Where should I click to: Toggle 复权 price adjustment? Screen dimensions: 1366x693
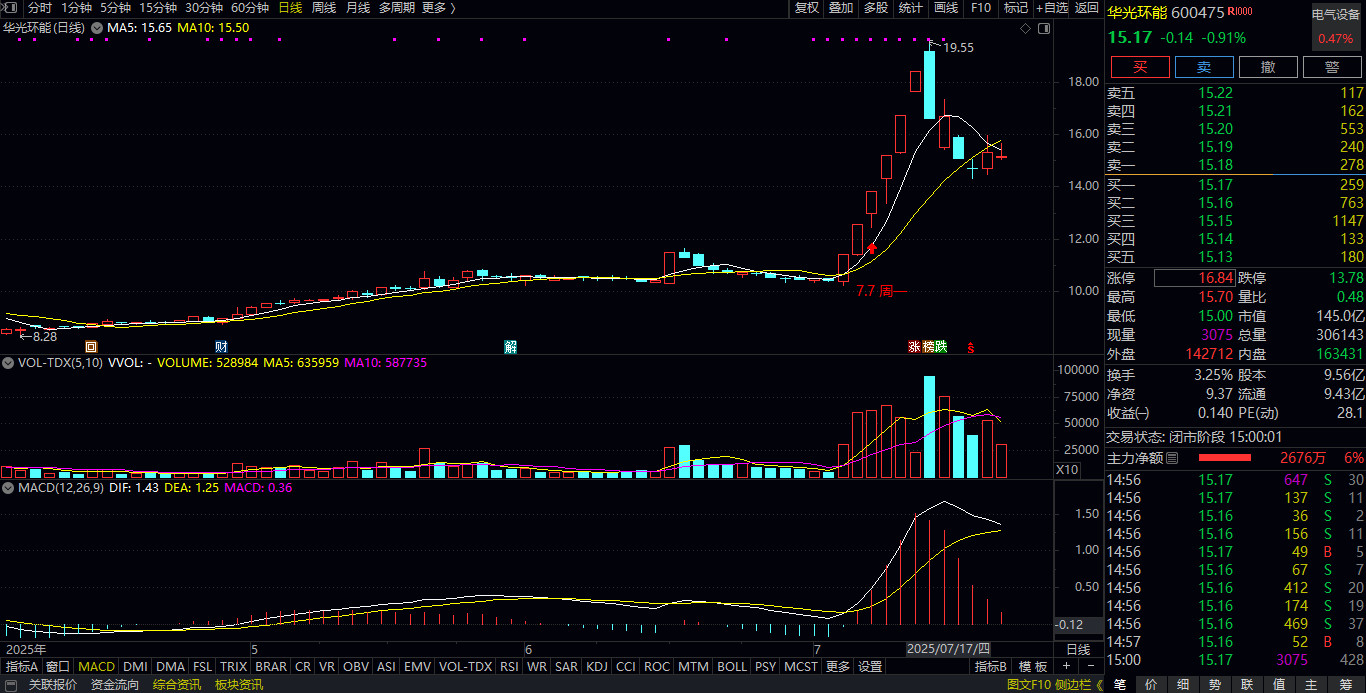(806, 8)
